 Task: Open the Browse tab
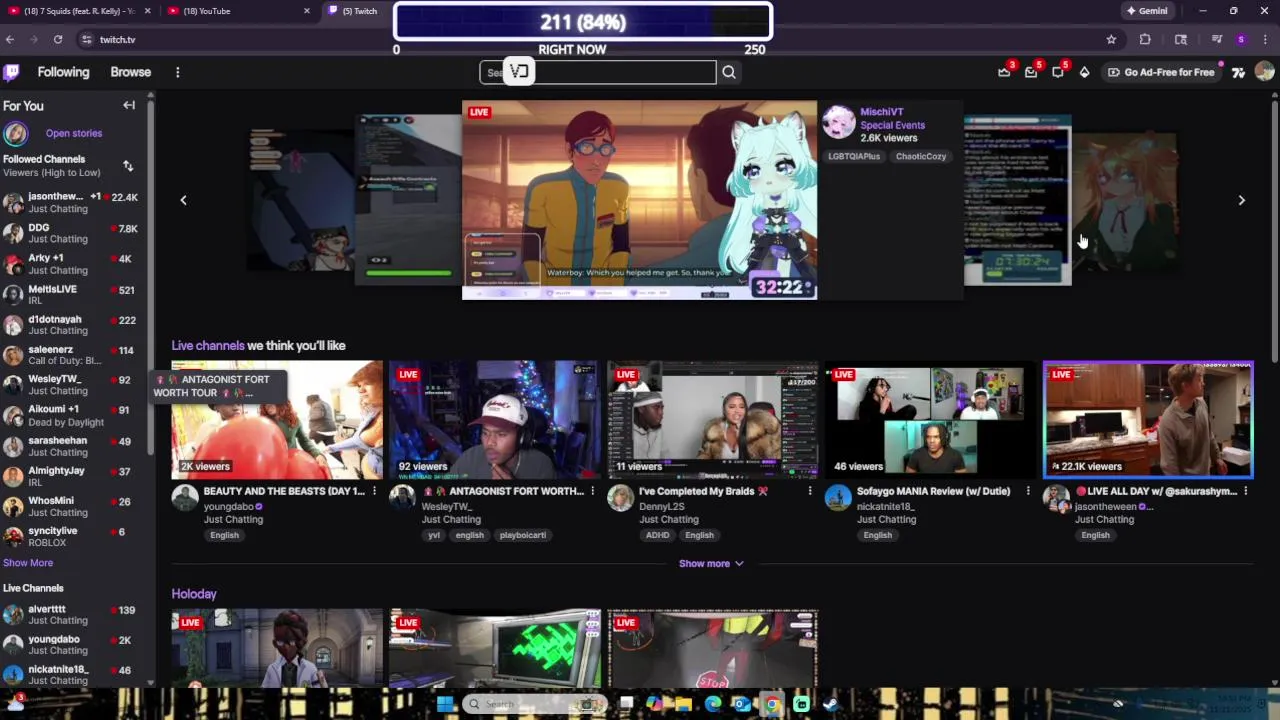point(131,72)
